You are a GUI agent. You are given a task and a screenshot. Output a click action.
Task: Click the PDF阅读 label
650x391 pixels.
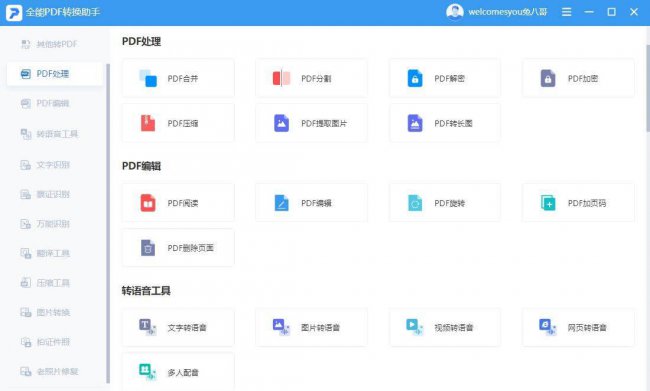click(183, 203)
